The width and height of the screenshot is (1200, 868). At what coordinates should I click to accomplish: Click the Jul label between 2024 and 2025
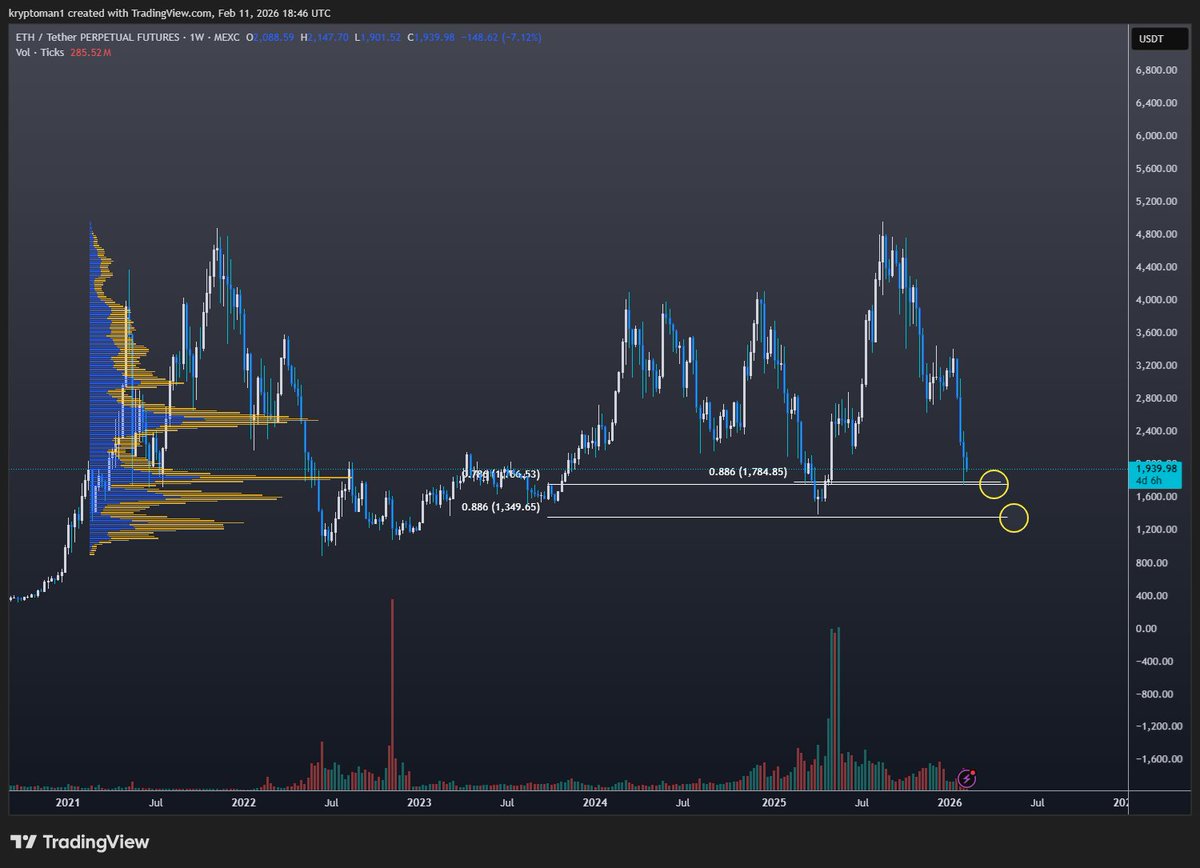683,802
